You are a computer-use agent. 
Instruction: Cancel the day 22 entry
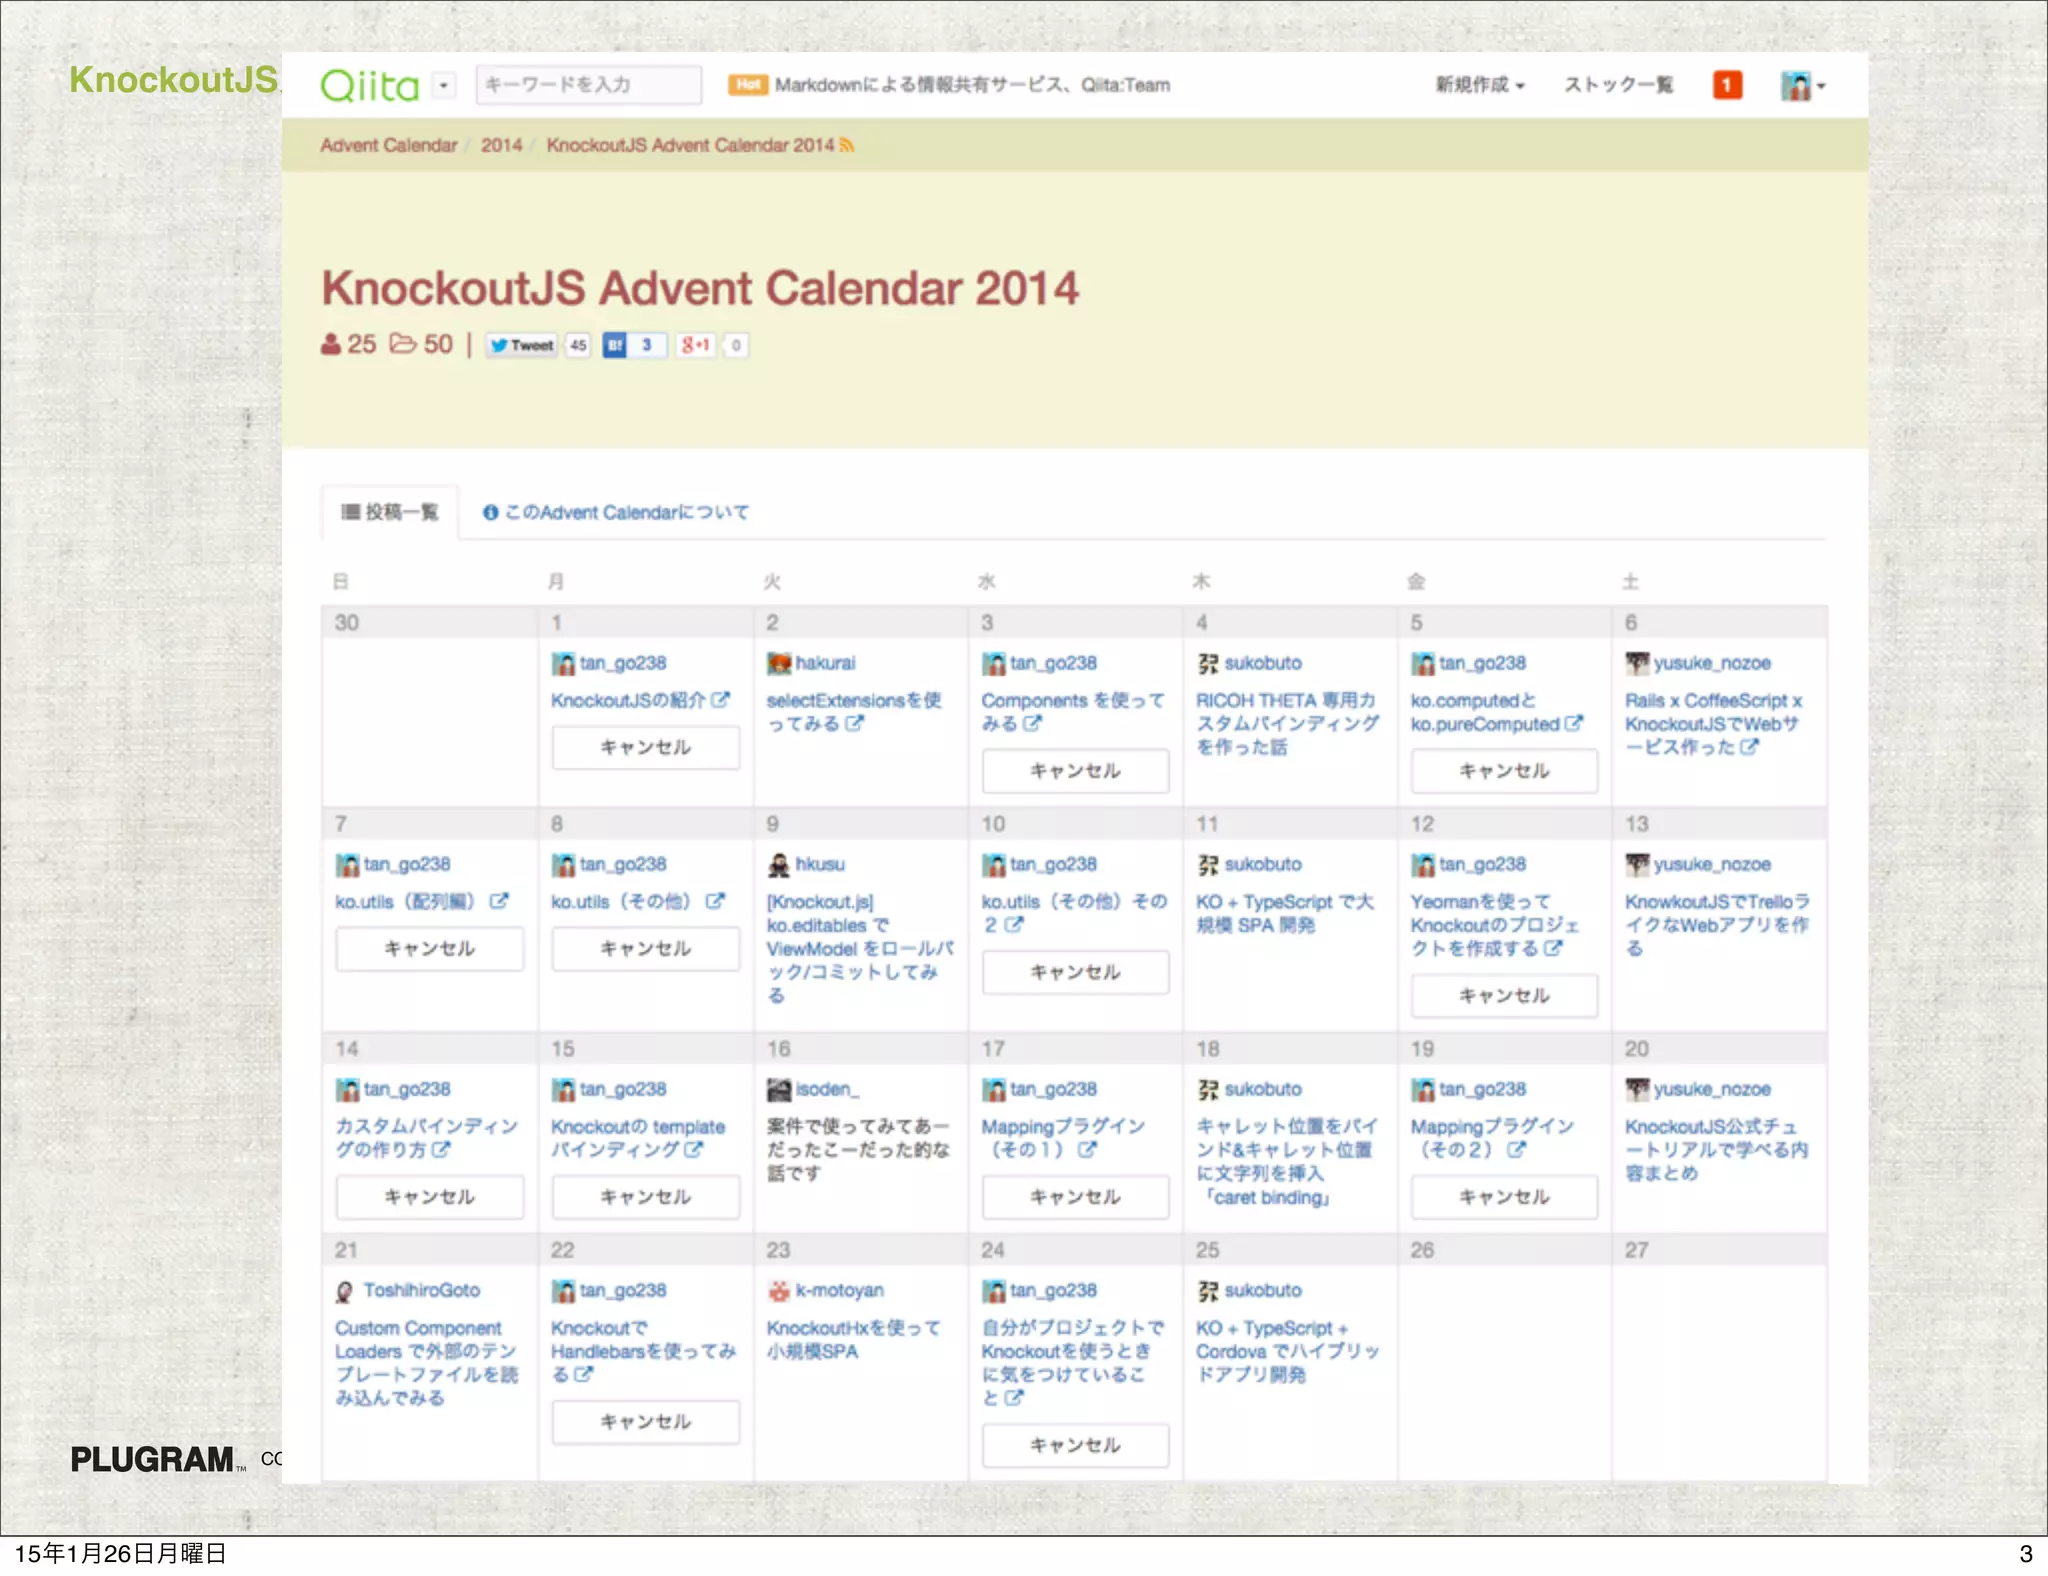[645, 1422]
